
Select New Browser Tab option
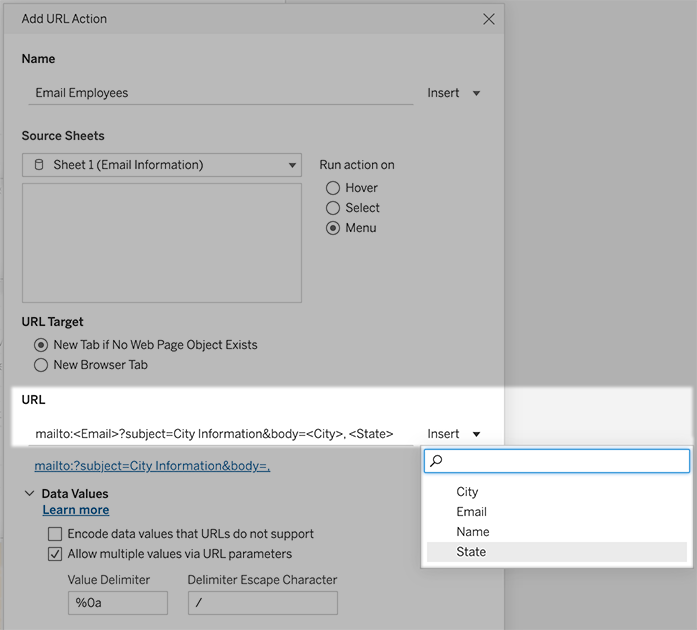tap(41, 365)
